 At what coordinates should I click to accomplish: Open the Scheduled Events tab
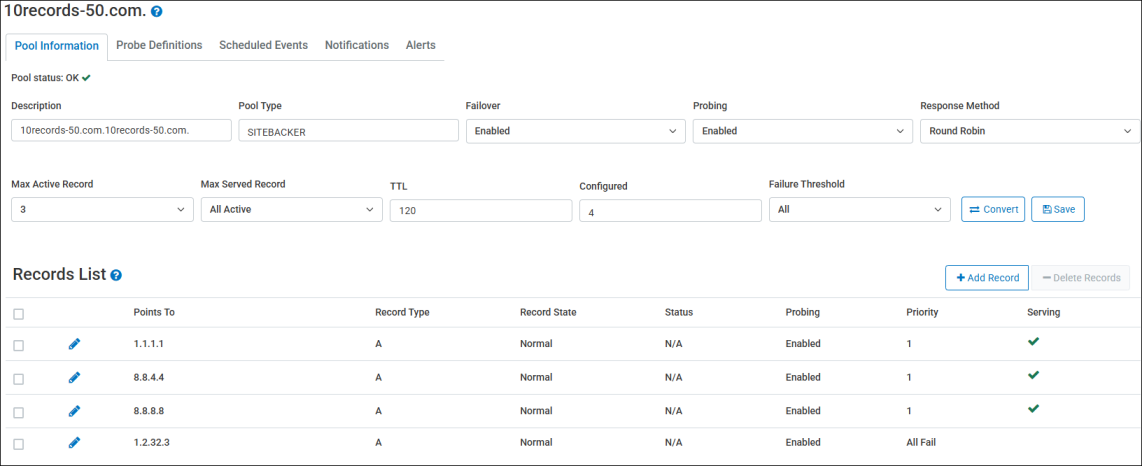tap(263, 45)
